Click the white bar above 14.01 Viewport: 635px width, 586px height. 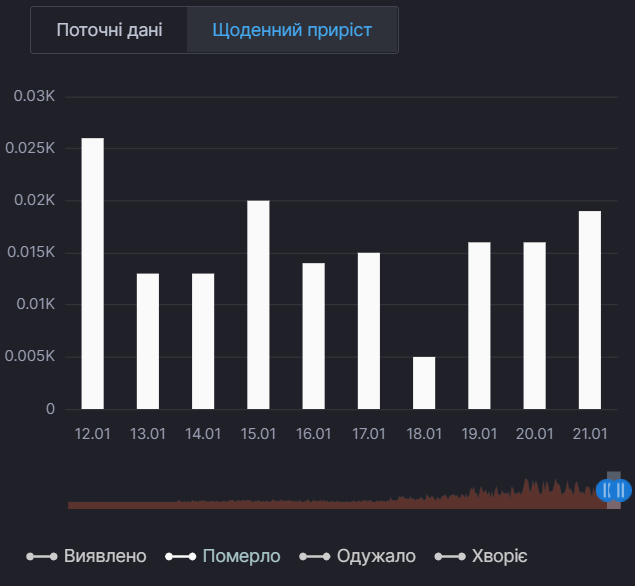203,341
